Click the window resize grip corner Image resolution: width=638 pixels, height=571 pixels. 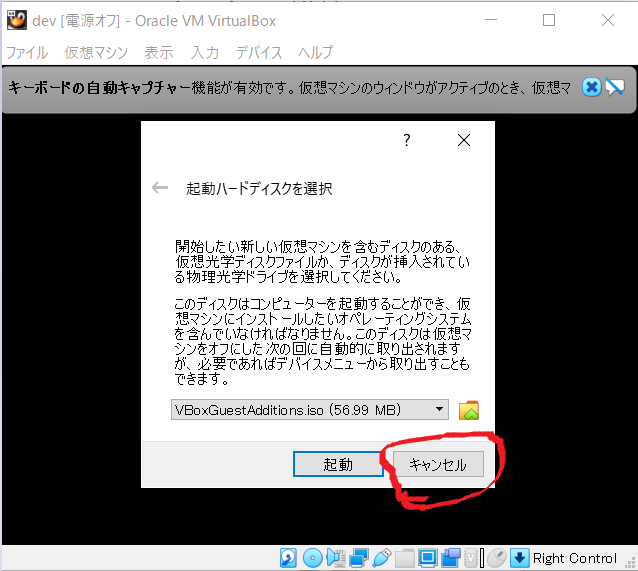631,564
